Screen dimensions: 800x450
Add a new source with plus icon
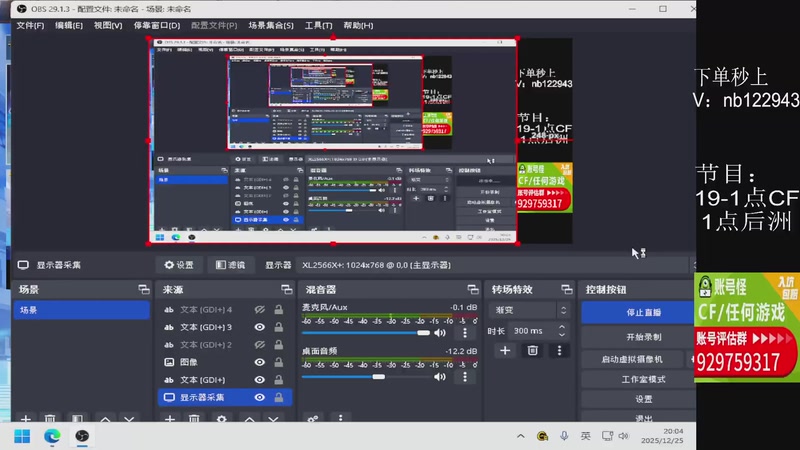[170, 419]
